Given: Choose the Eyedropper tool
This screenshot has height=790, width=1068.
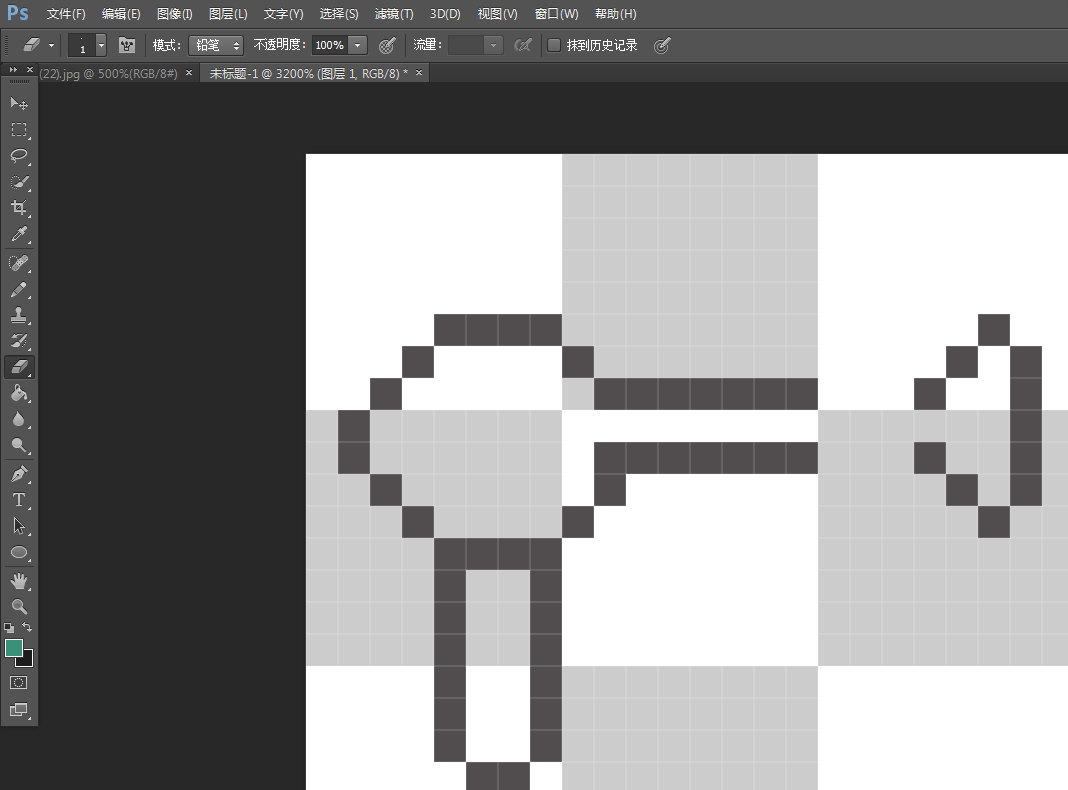Looking at the screenshot, I should tap(19, 234).
